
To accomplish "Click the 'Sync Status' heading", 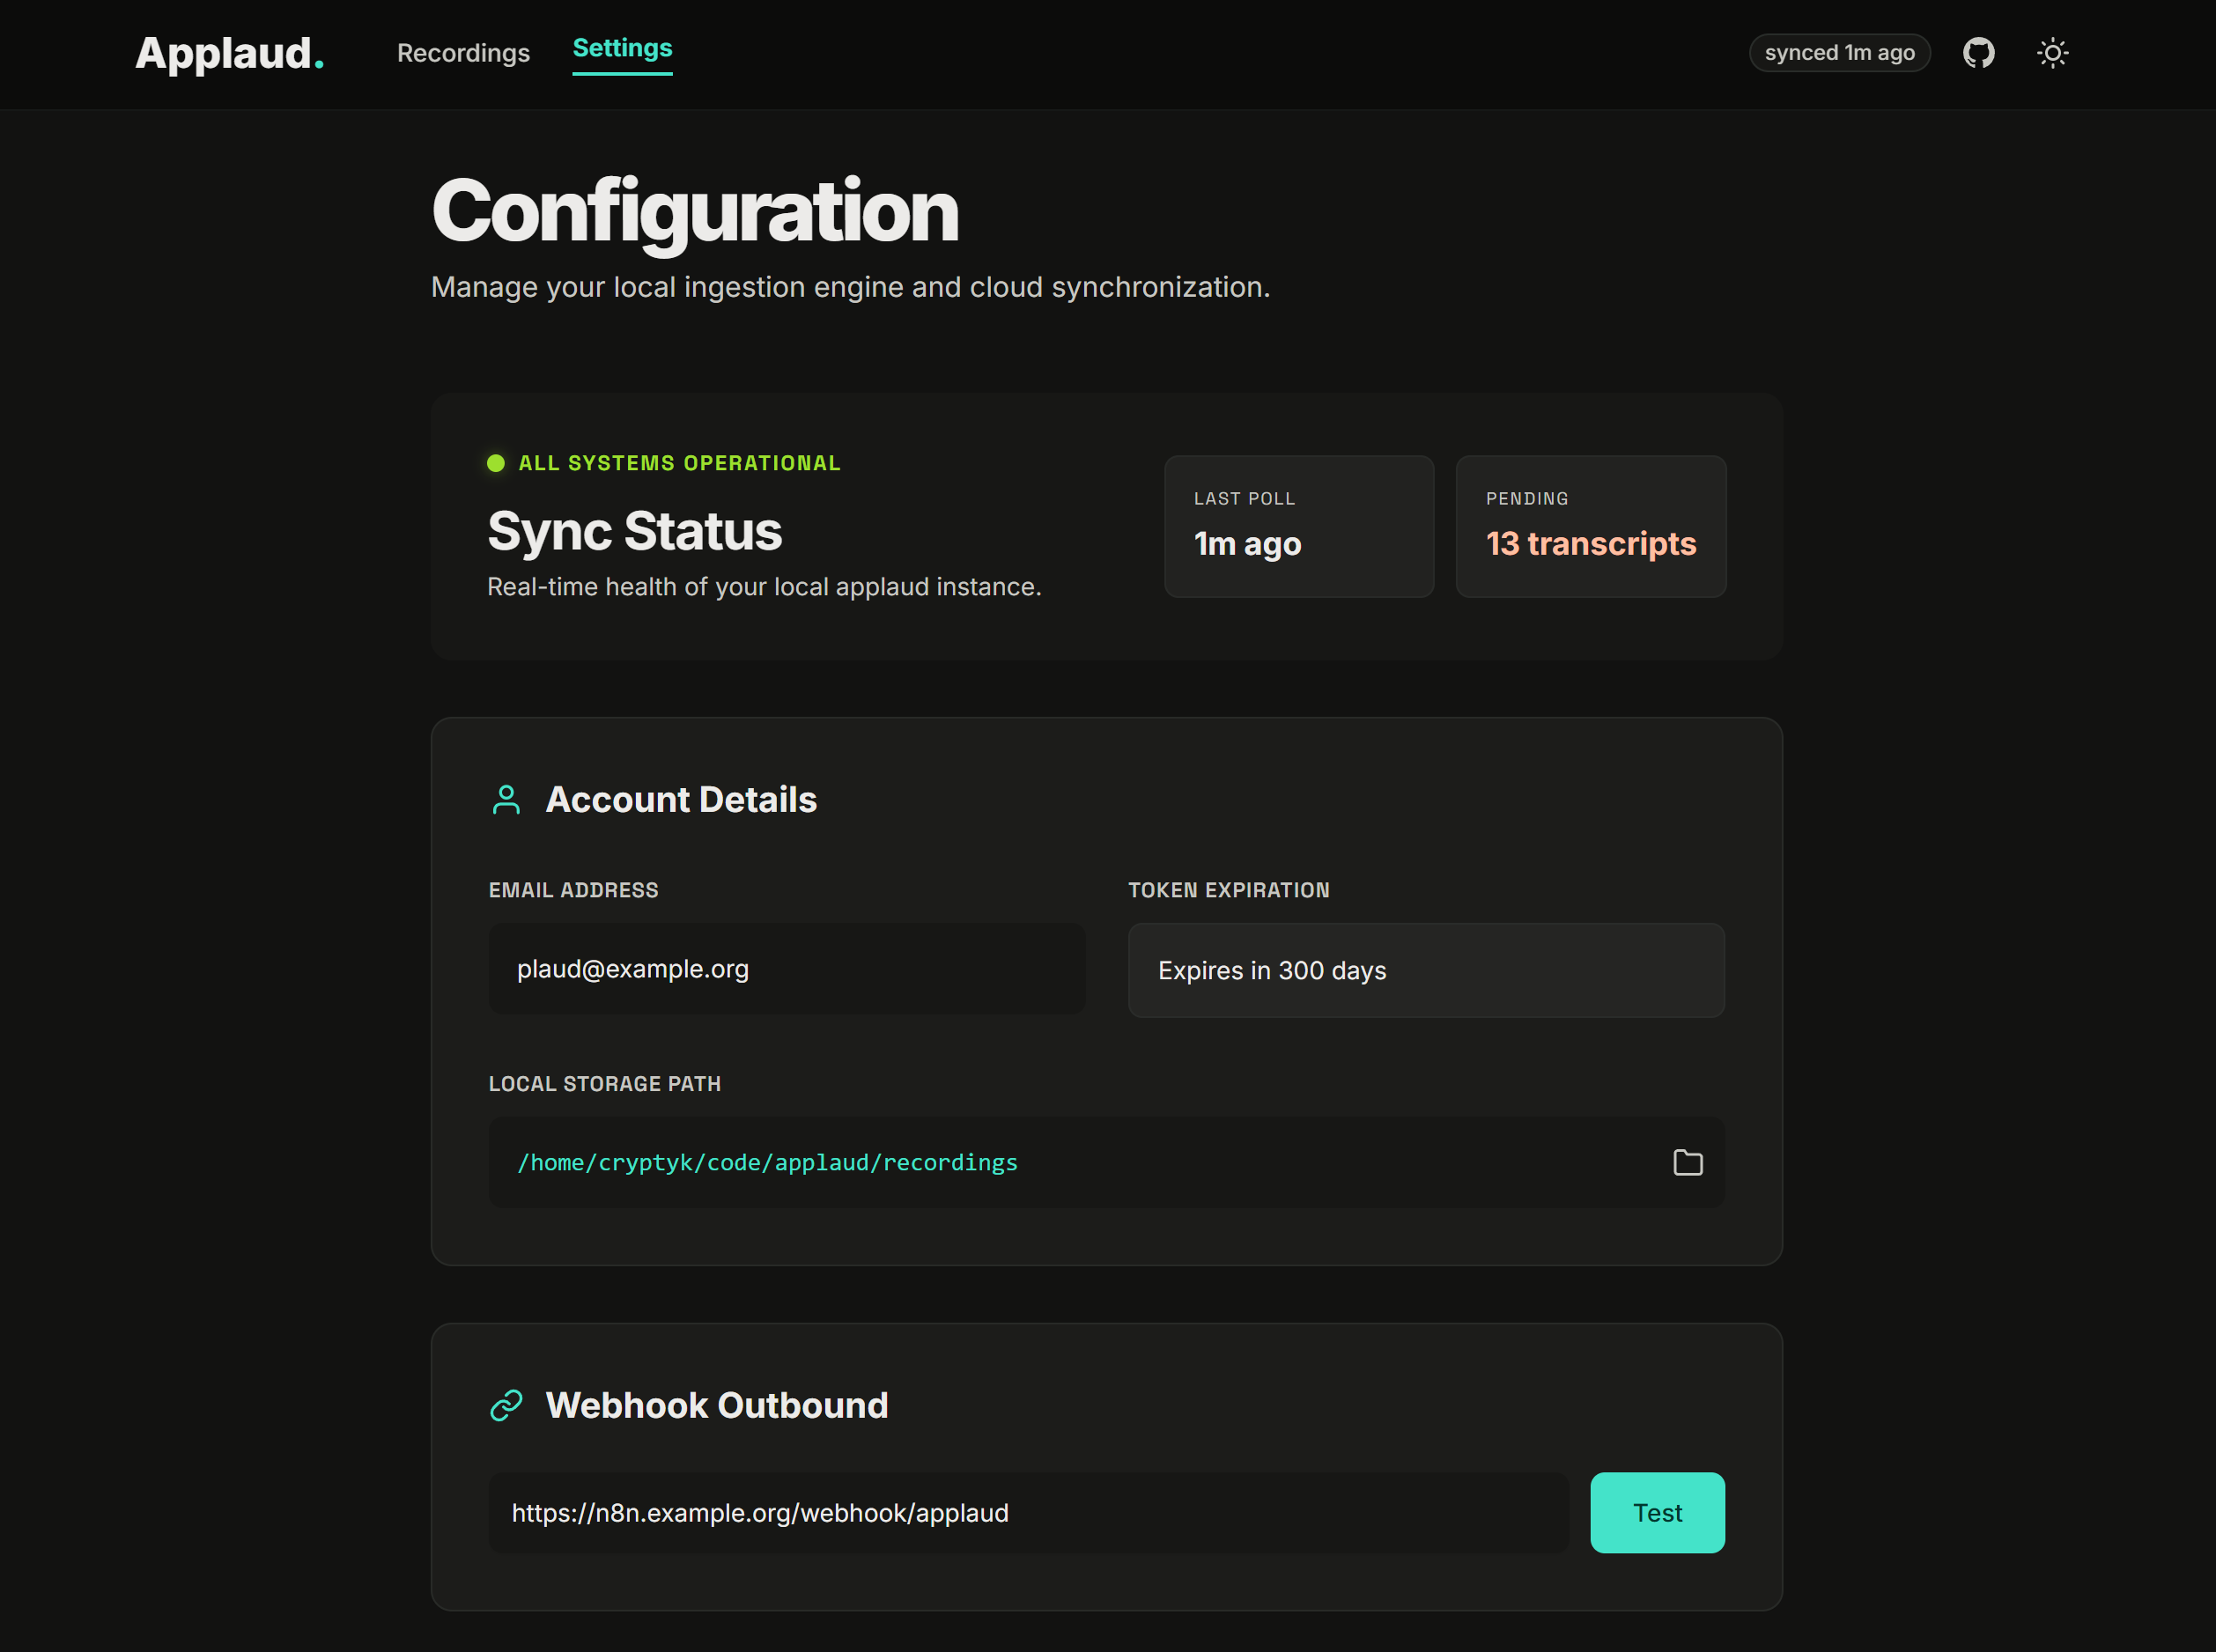I will [x=634, y=531].
